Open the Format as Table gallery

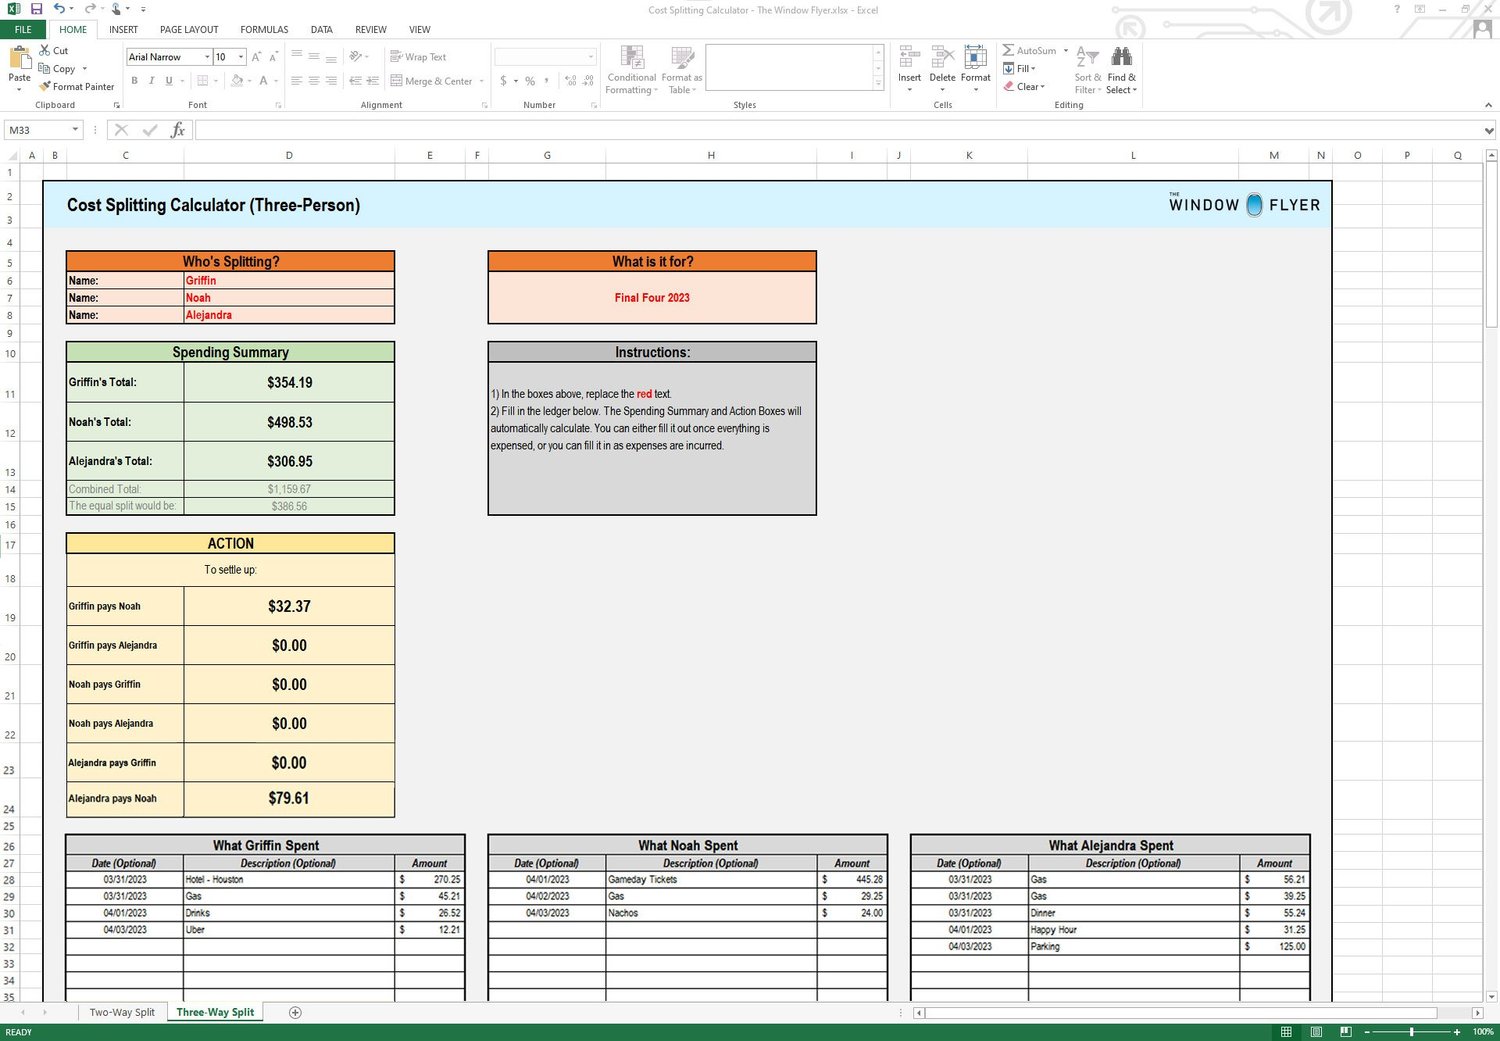(x=682, y=70)
